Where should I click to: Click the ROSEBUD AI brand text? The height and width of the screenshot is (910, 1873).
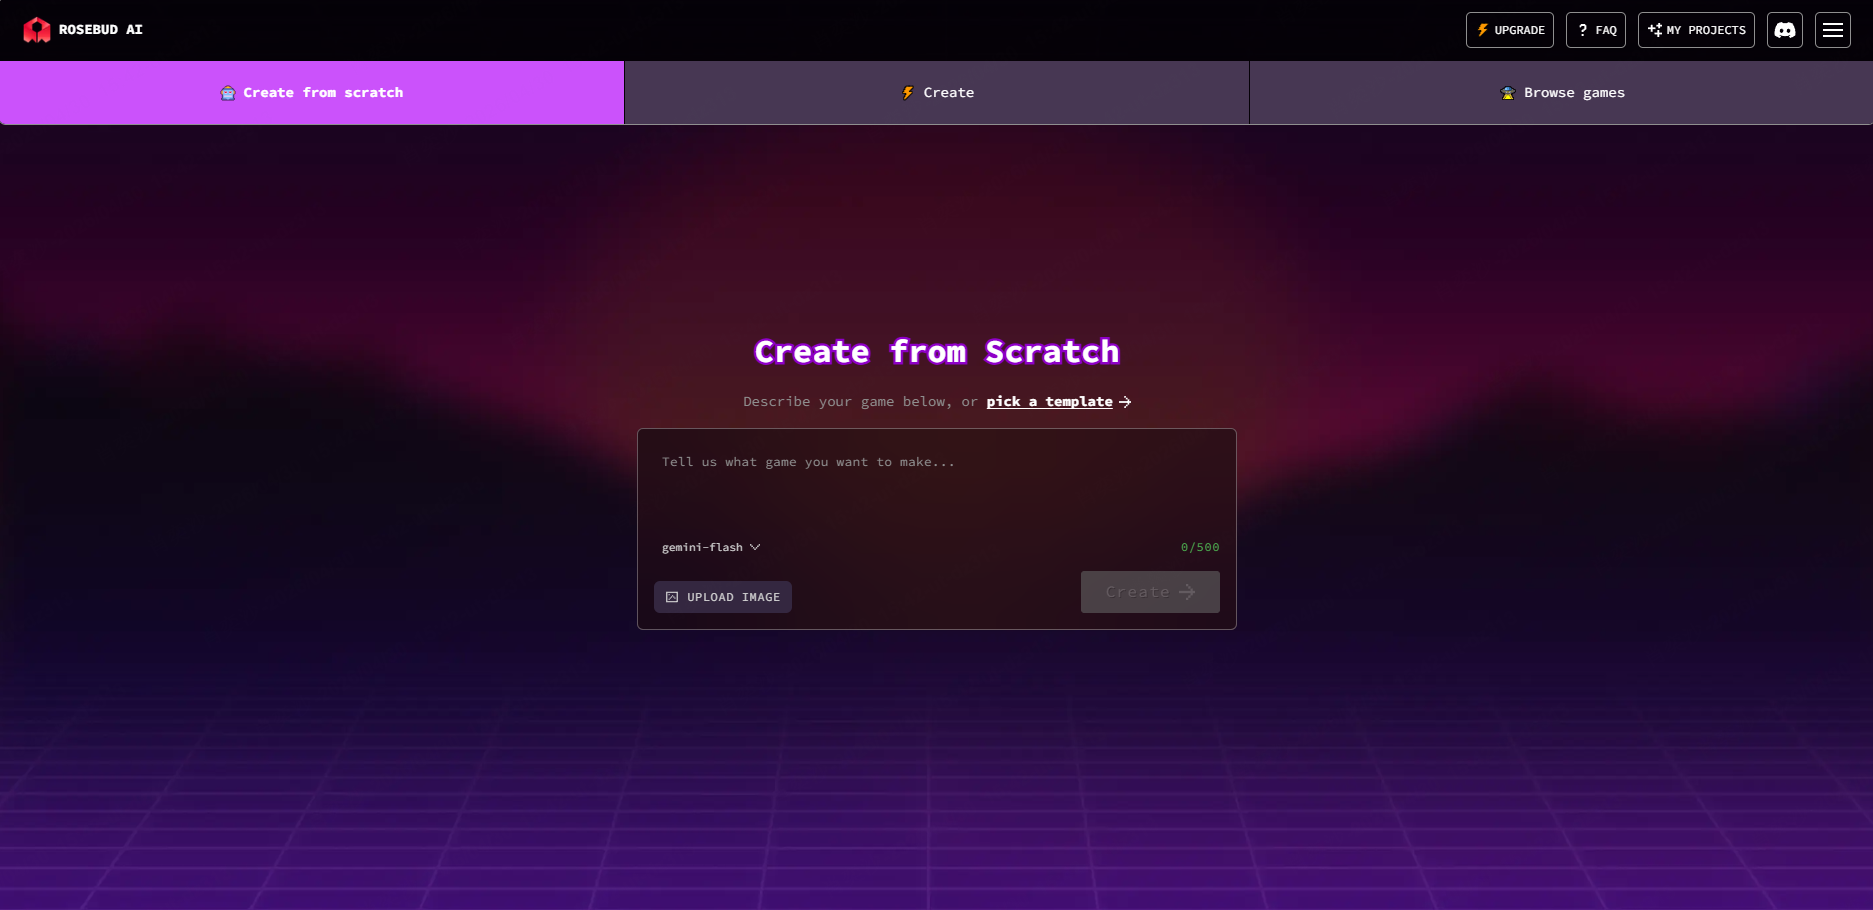101,30
